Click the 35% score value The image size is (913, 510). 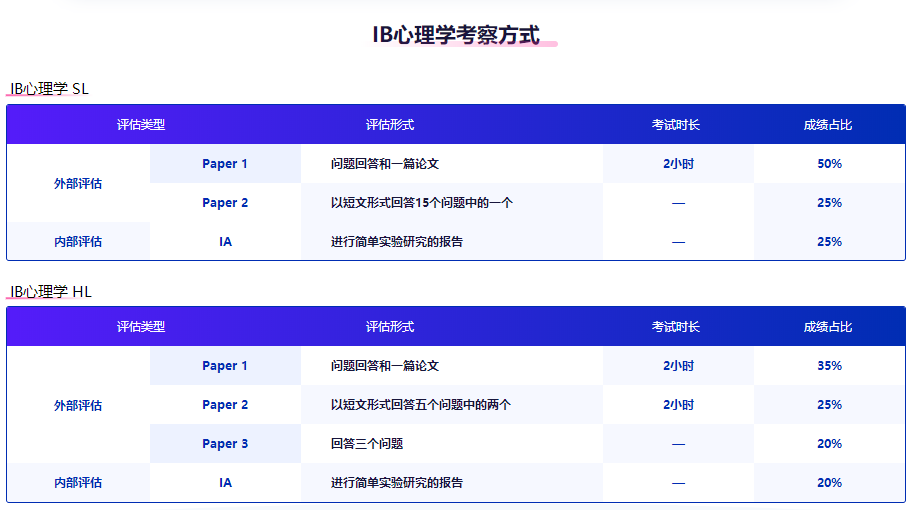[829, 366]
